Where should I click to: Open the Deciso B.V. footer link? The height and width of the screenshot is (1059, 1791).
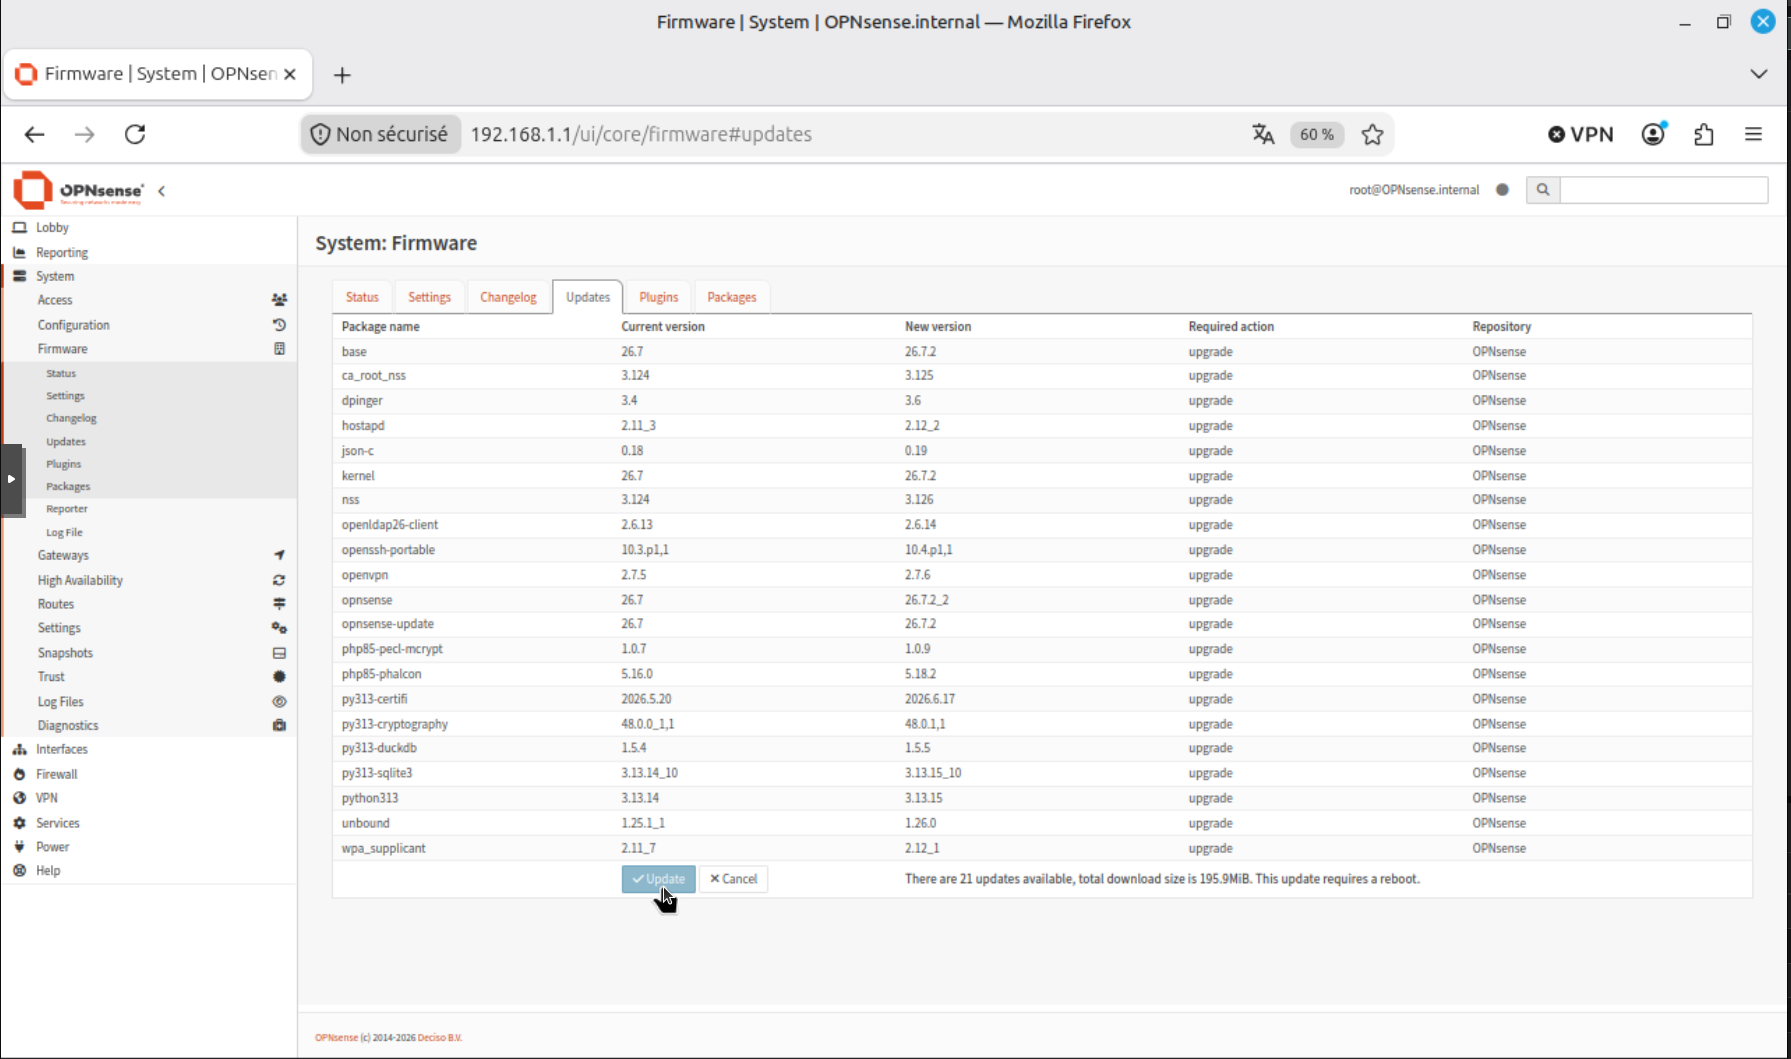click(x=440, y=1038)
